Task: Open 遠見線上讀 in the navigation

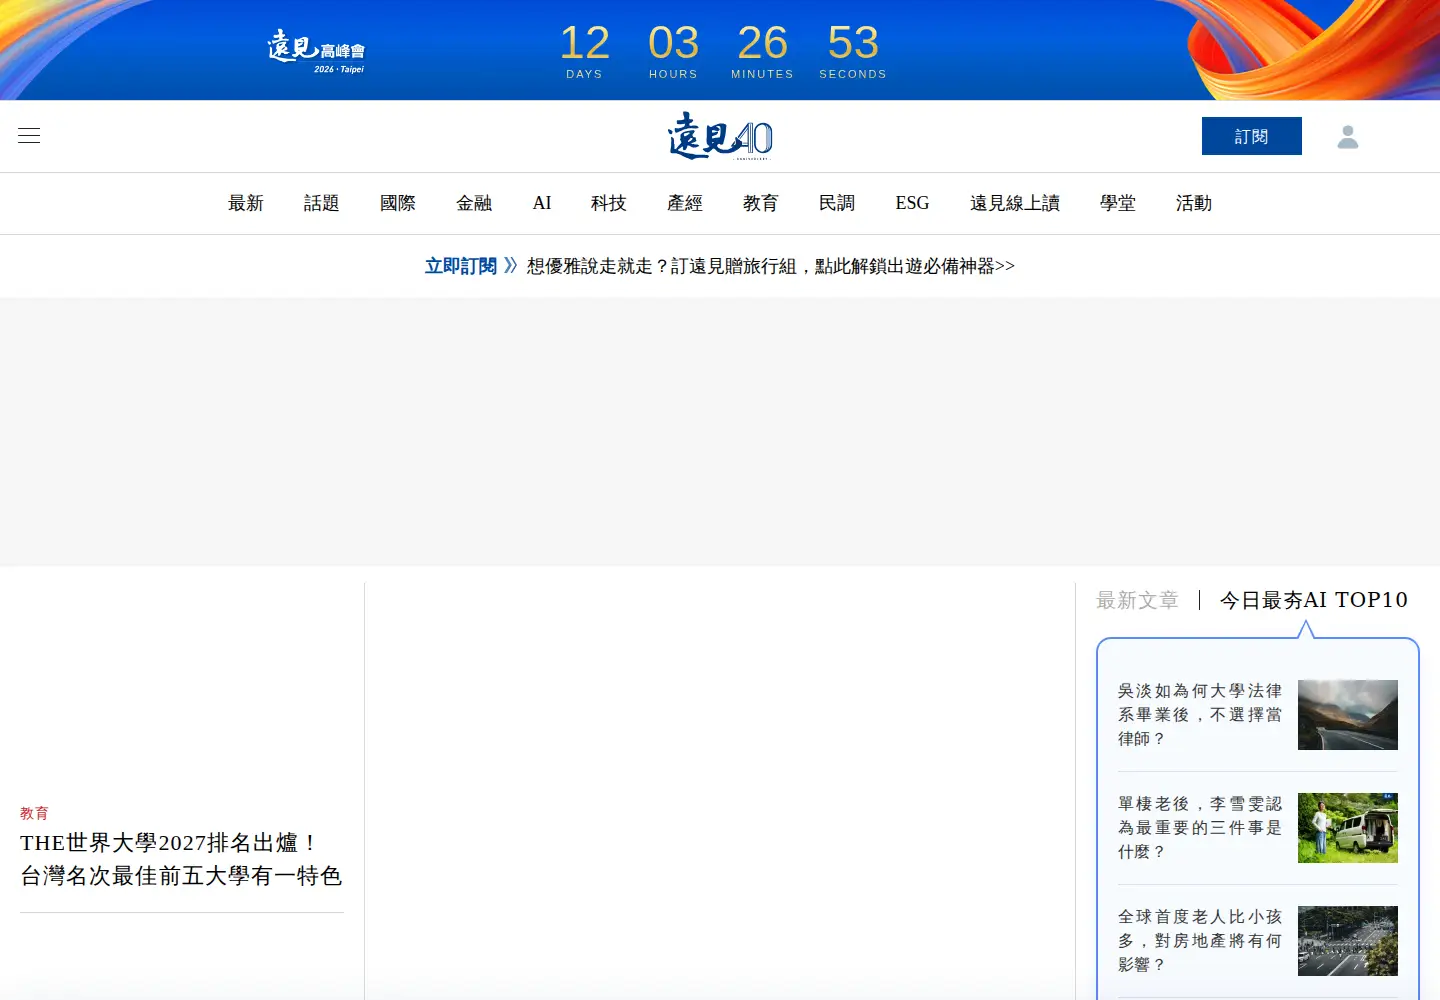Action: (1015, 203)
